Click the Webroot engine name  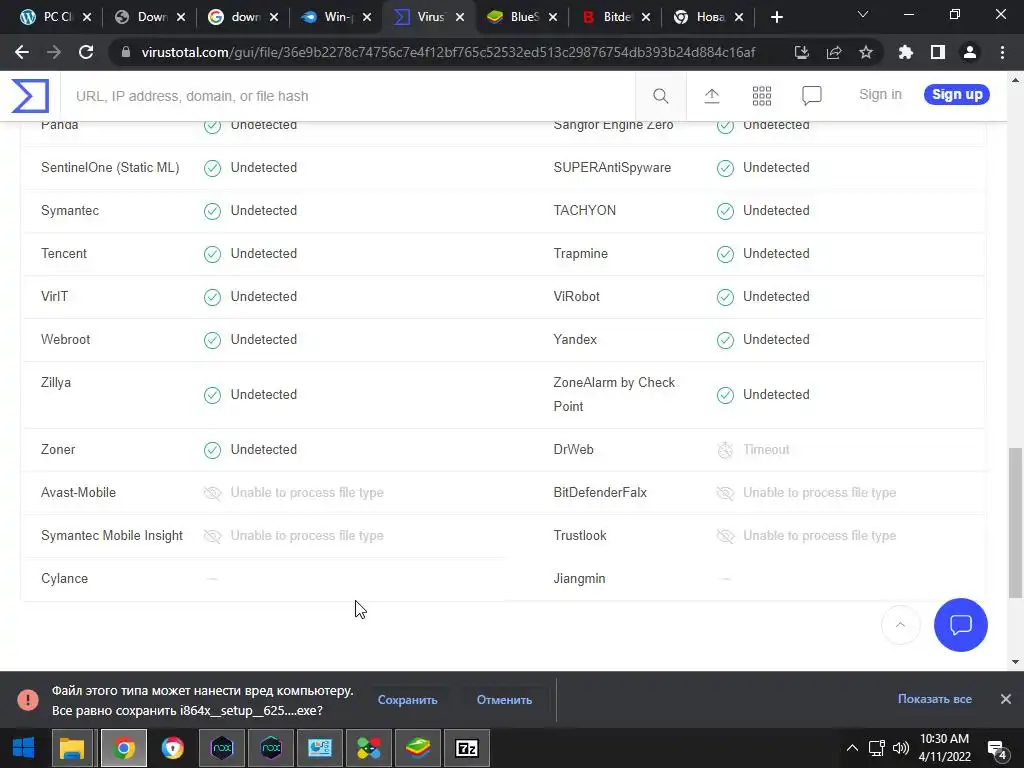65,340
